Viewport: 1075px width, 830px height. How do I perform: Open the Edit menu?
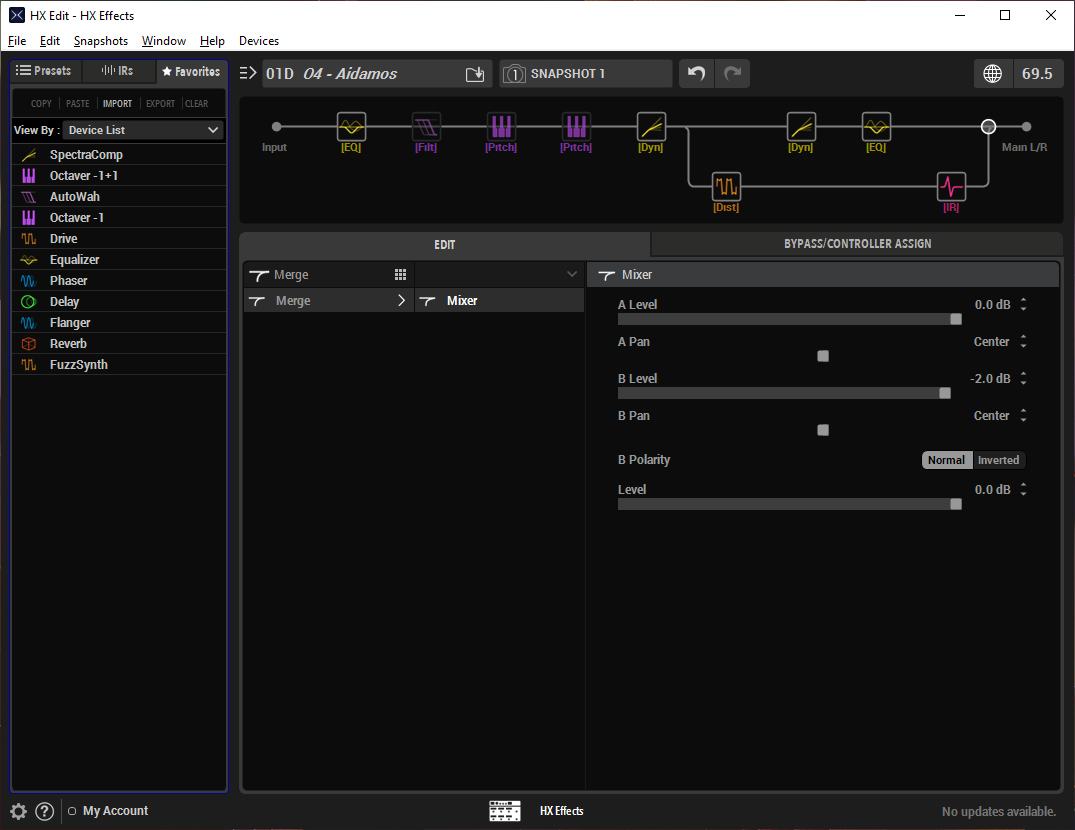pos(49,41)
